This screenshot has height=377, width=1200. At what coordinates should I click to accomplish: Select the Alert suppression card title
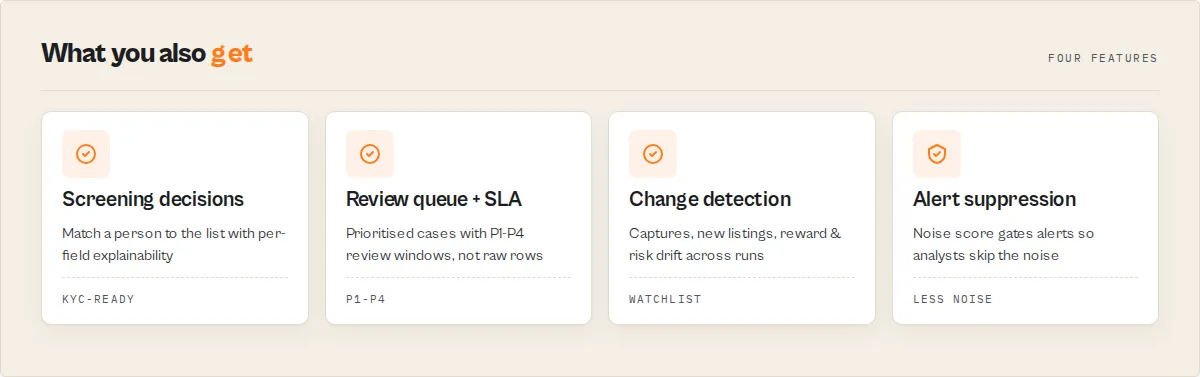click(x=994, y=199)
